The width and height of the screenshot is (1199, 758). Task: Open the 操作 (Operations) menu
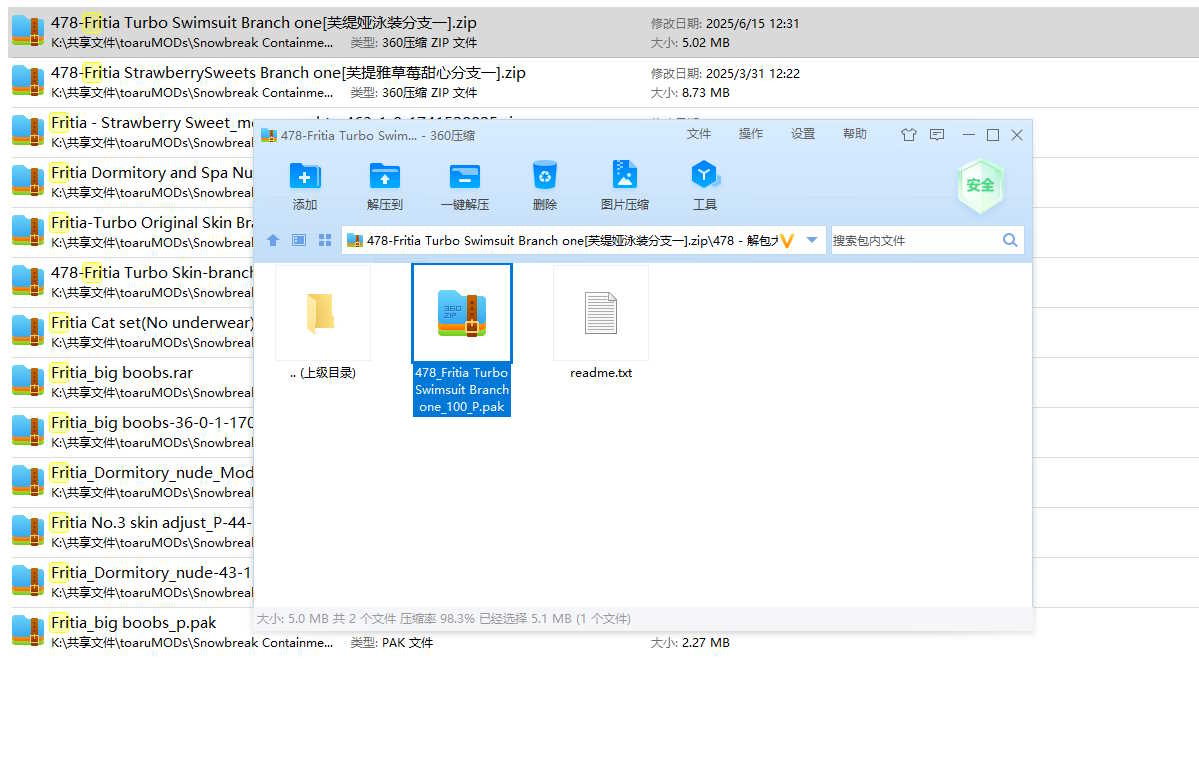(751, 135)
